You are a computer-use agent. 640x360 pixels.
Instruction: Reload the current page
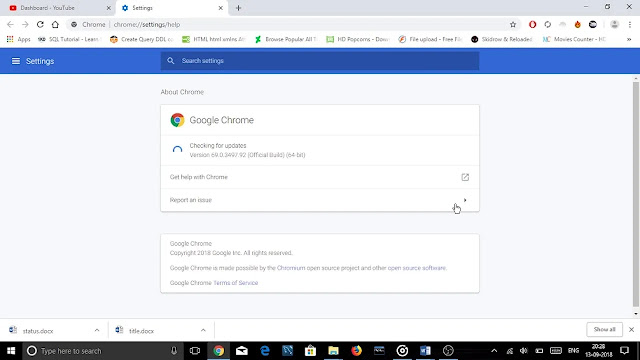40,24
